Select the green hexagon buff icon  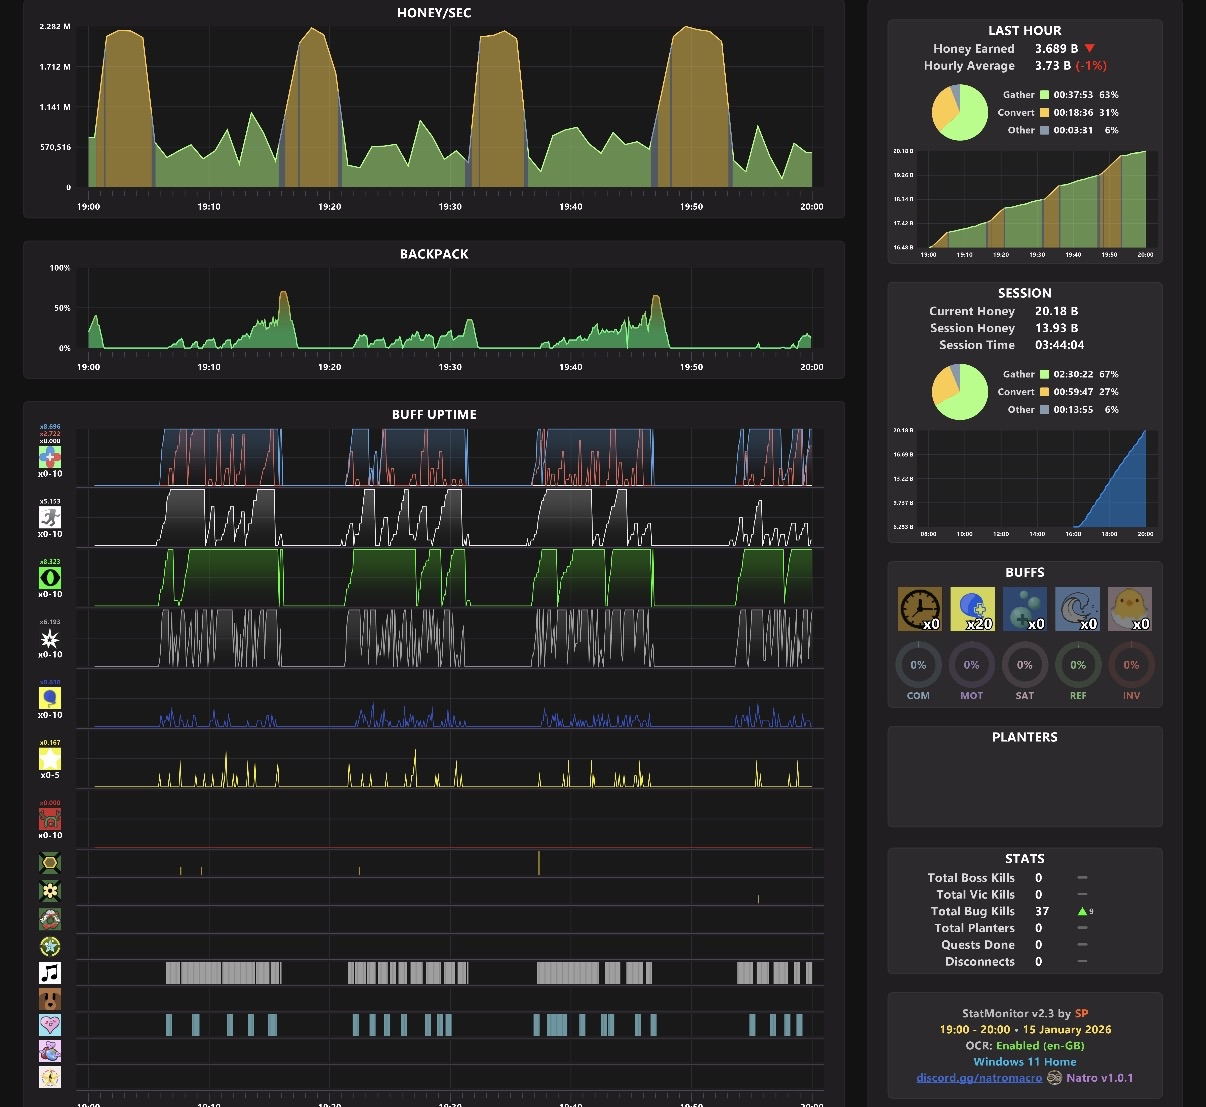(x=50, y=863)
